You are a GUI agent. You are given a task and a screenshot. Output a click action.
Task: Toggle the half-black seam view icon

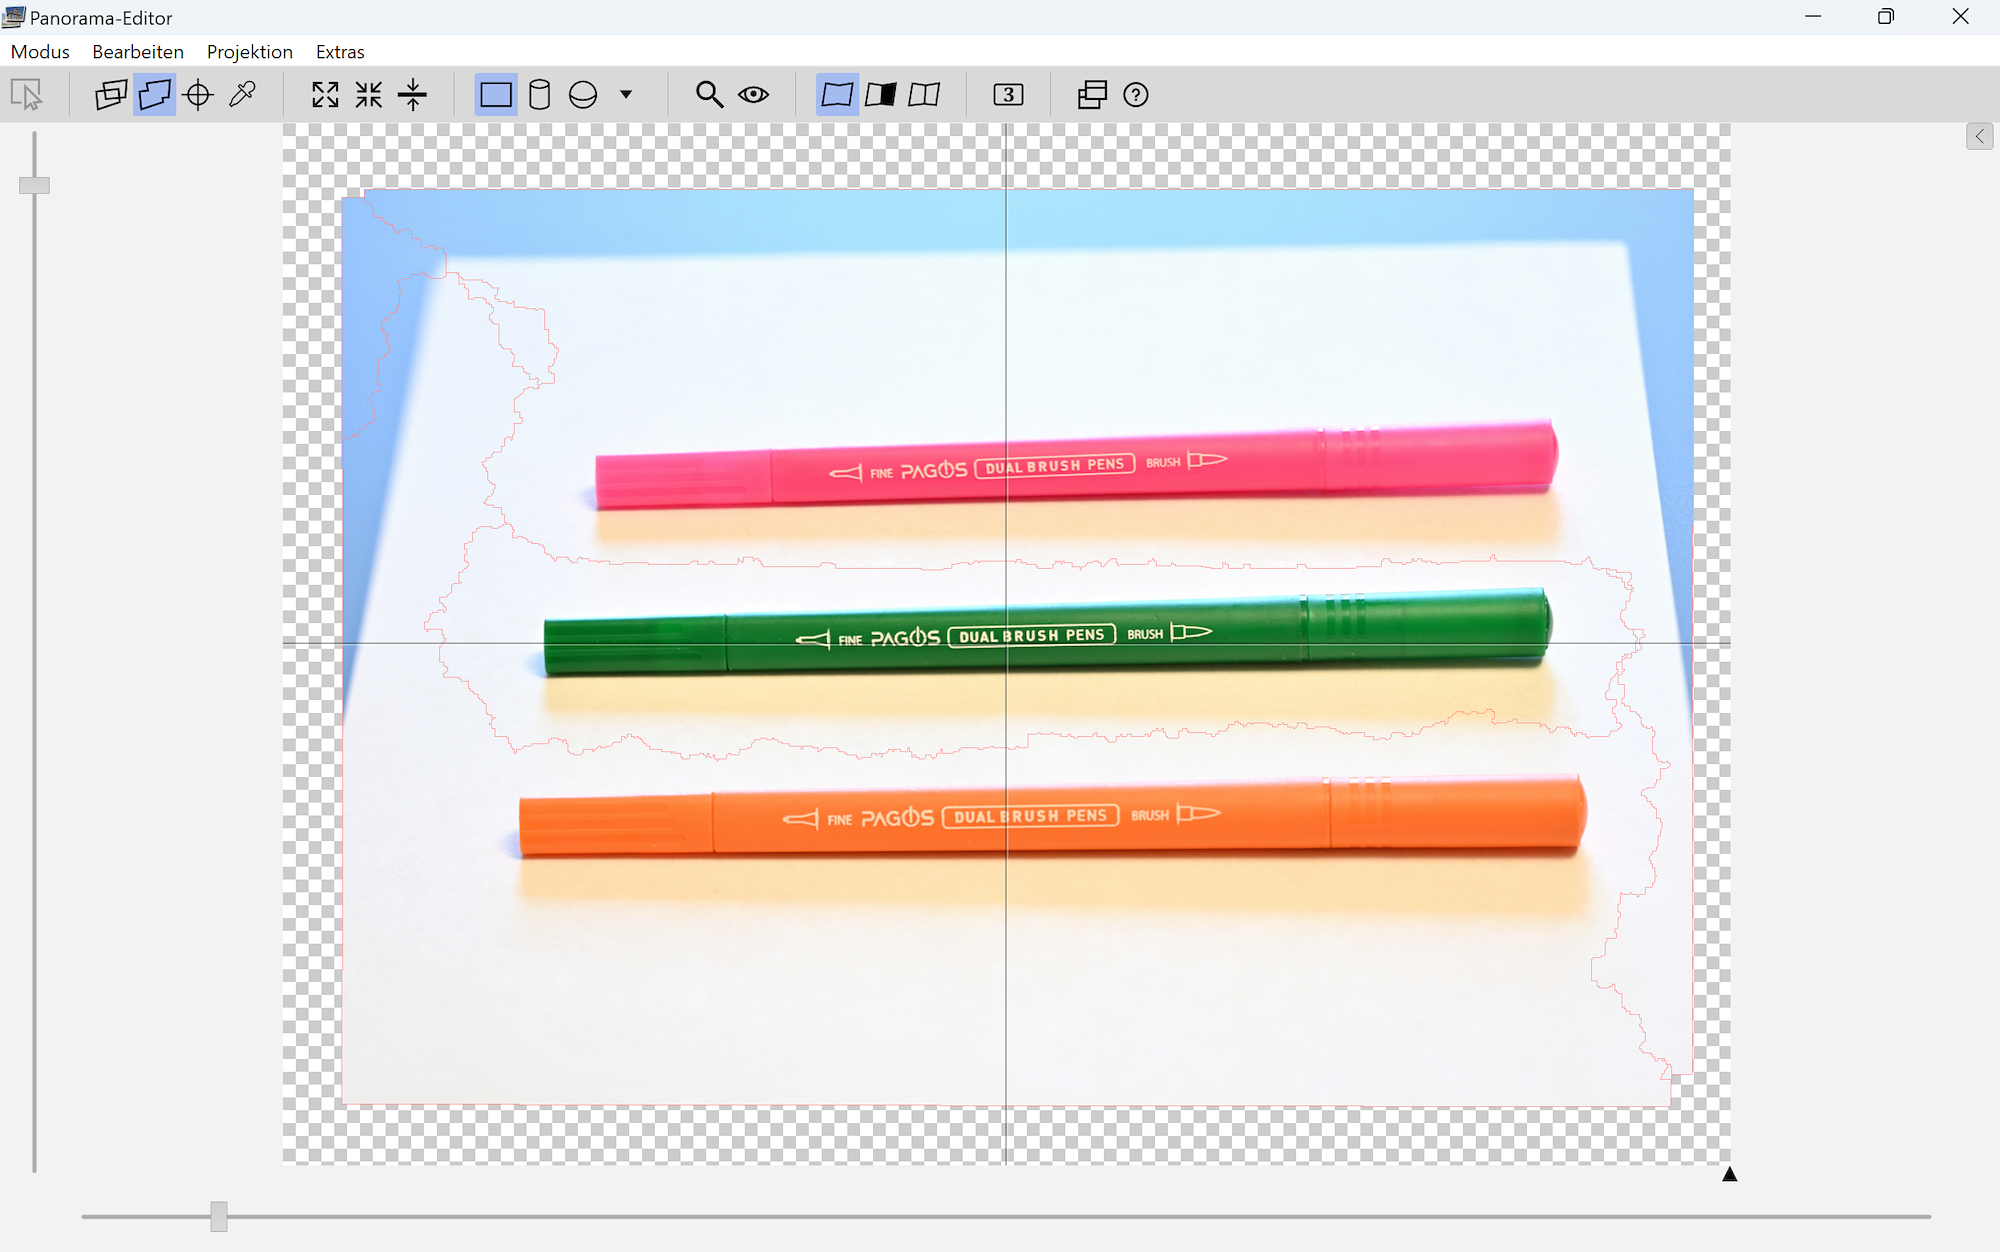(880, 95)
